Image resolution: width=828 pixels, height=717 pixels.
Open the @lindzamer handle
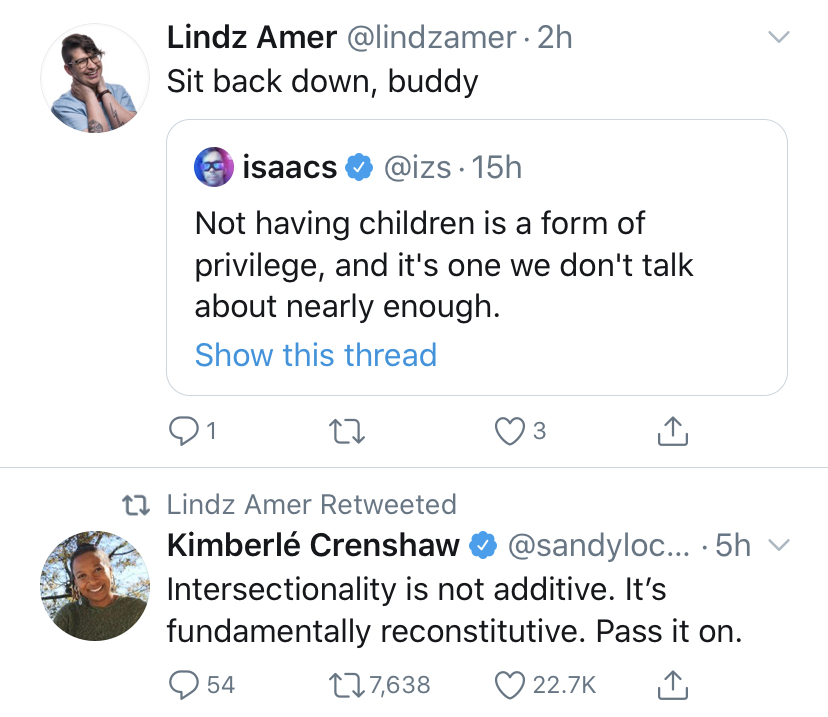(431, 37)
